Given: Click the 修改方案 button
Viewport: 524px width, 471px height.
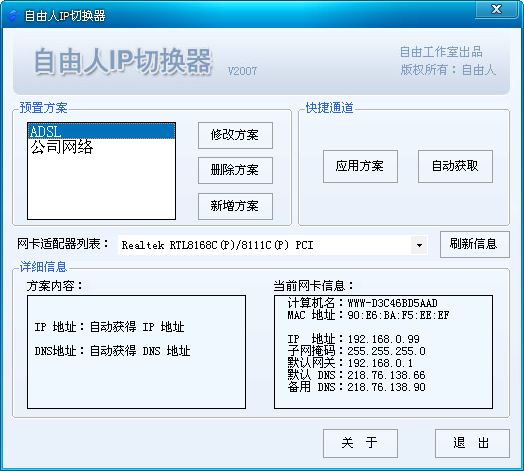Looking at the screenshot, I should click(x=235, y=135).
